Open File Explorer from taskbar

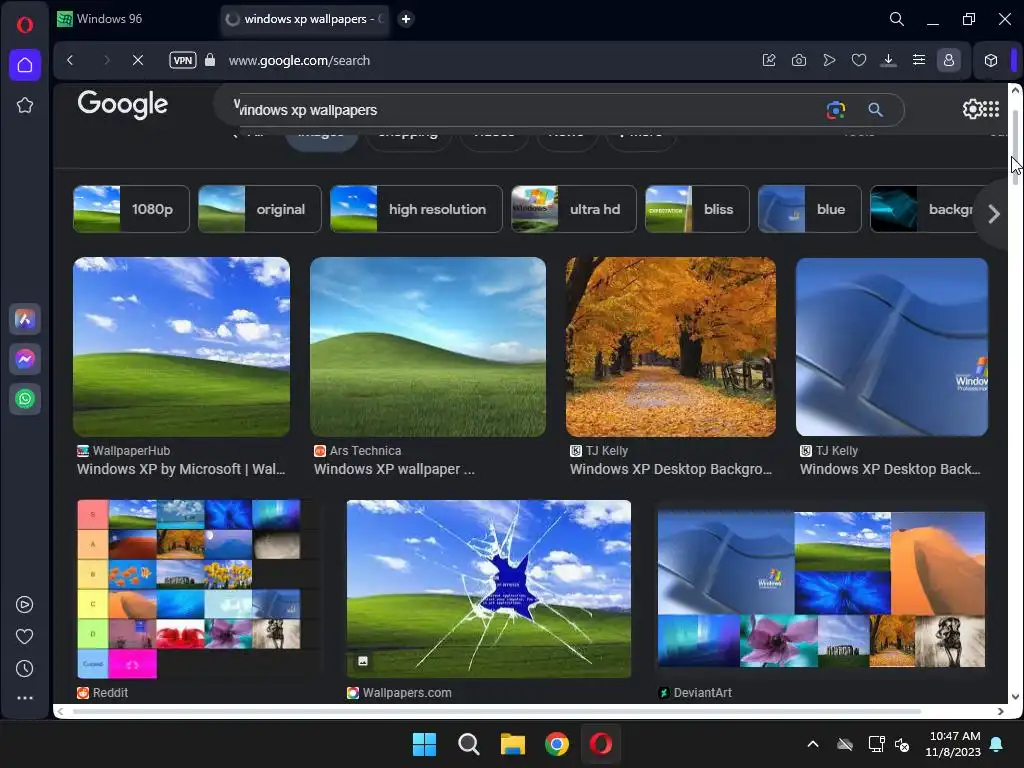pos(513,744)
